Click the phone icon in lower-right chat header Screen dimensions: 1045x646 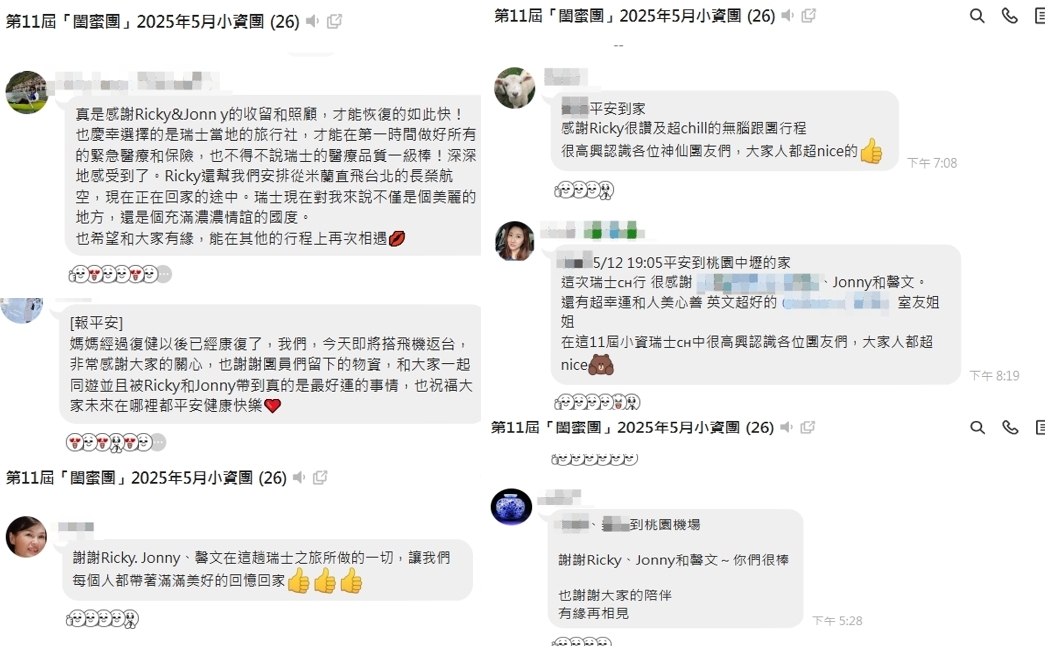(1010, 427)
